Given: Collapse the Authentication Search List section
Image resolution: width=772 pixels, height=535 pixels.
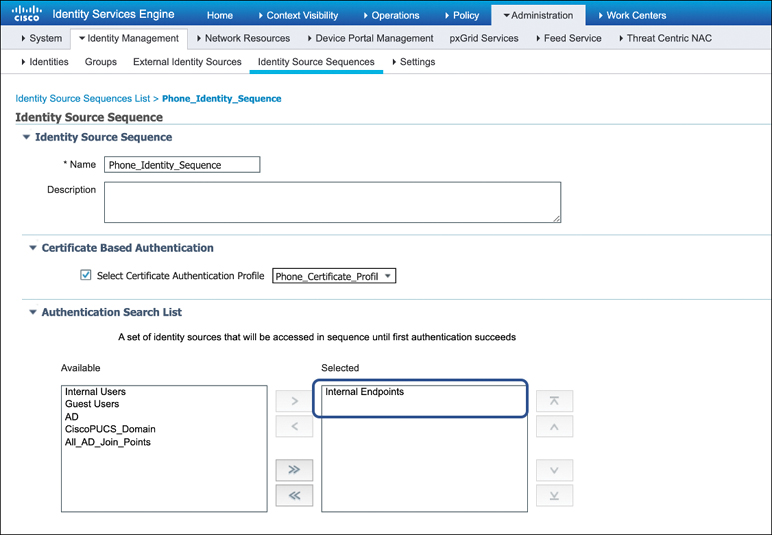Looking at the screenshot, I should (32, 312).
